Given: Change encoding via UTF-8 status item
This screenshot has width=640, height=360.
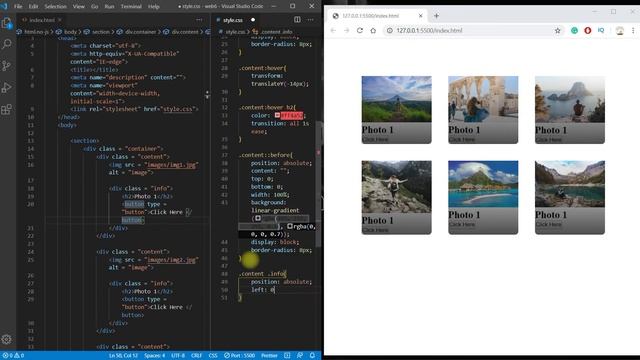Looking at the screenshot, I should coord(178,356).
